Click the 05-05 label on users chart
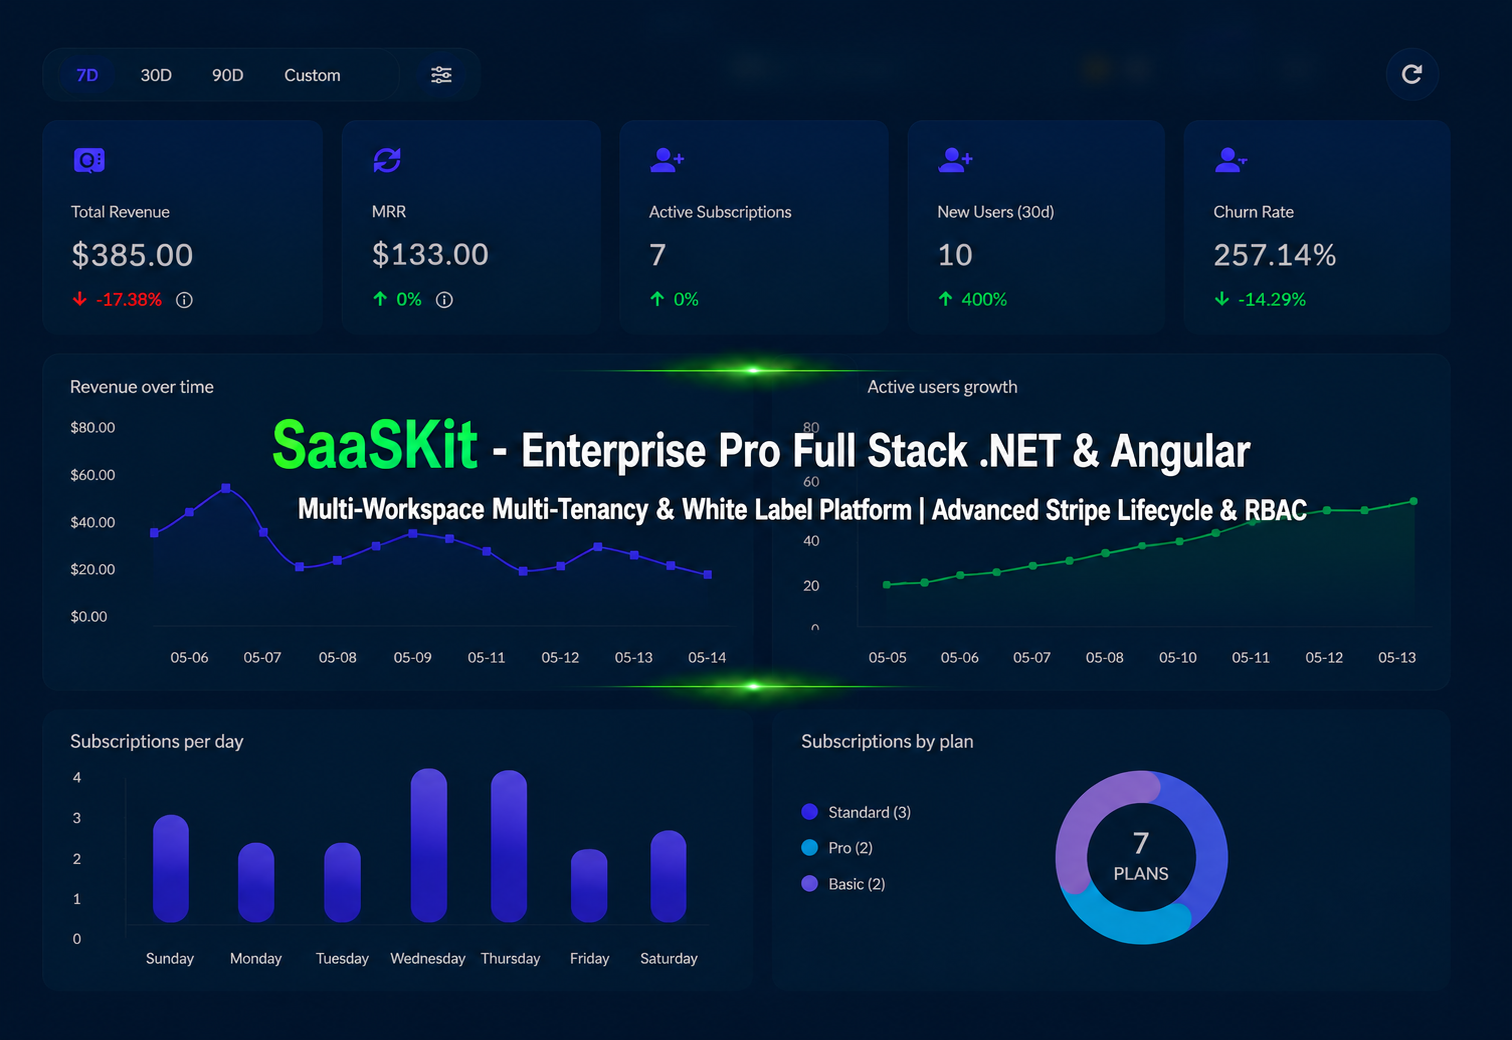Screen dimensions: 1512x1040 click(x=888, y=657)
